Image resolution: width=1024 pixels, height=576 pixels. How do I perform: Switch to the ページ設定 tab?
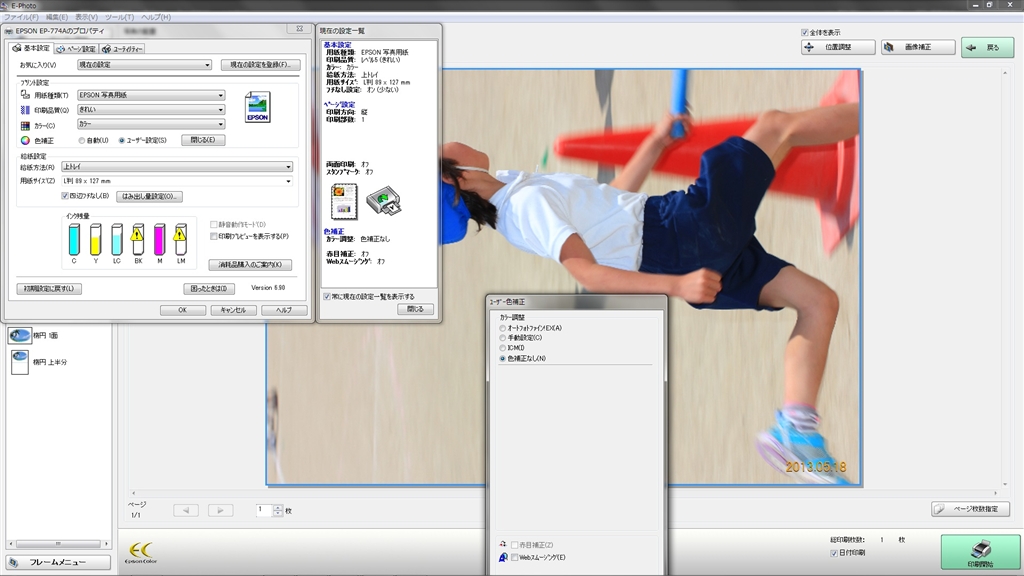pos(77,48)
